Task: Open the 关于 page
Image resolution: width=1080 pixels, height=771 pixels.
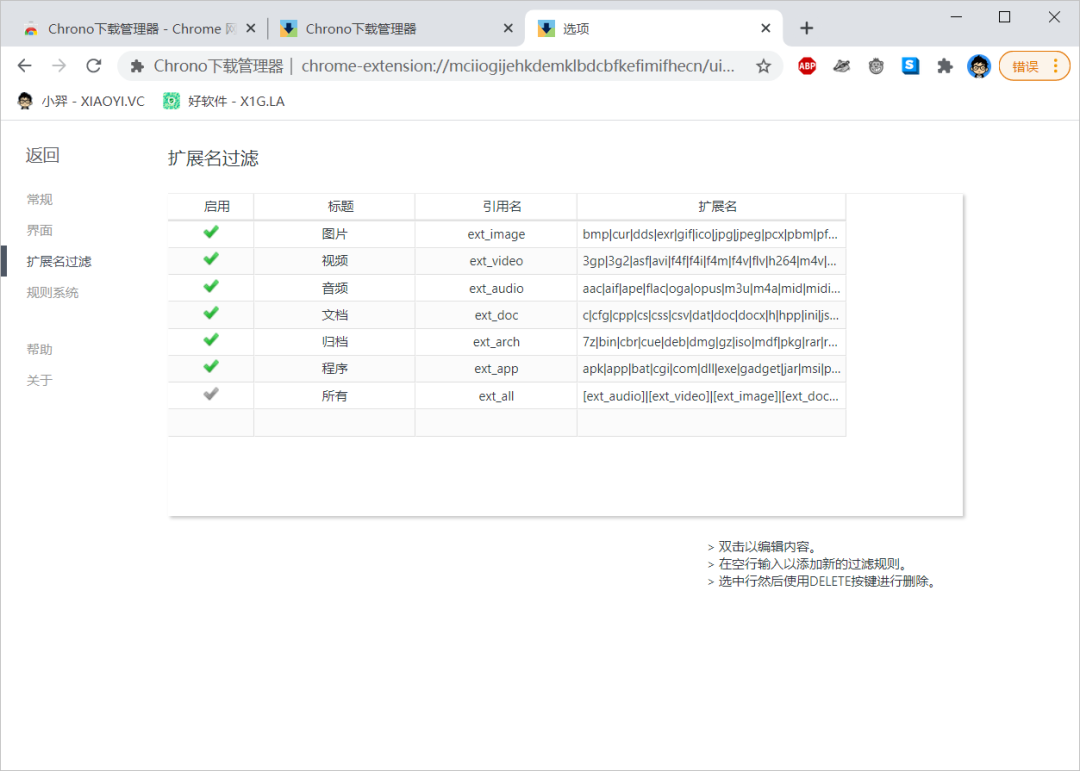Action: (39, 380)
